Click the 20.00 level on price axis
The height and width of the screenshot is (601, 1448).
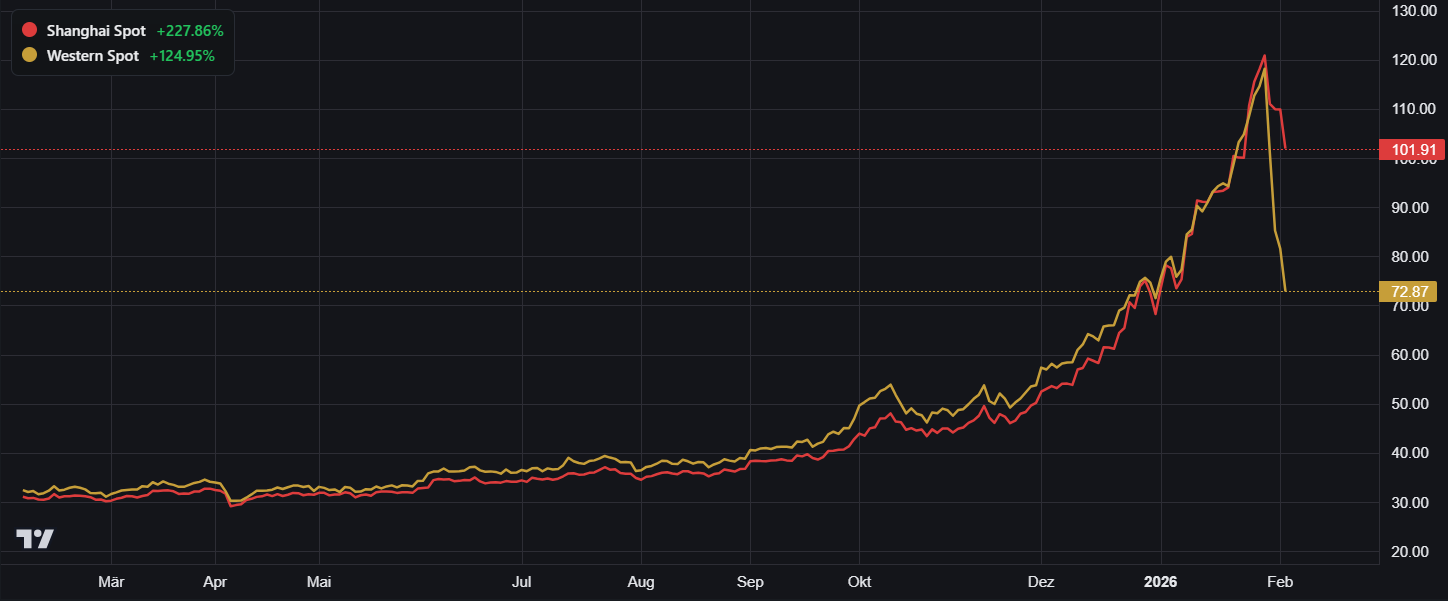tap(1414, 551)
